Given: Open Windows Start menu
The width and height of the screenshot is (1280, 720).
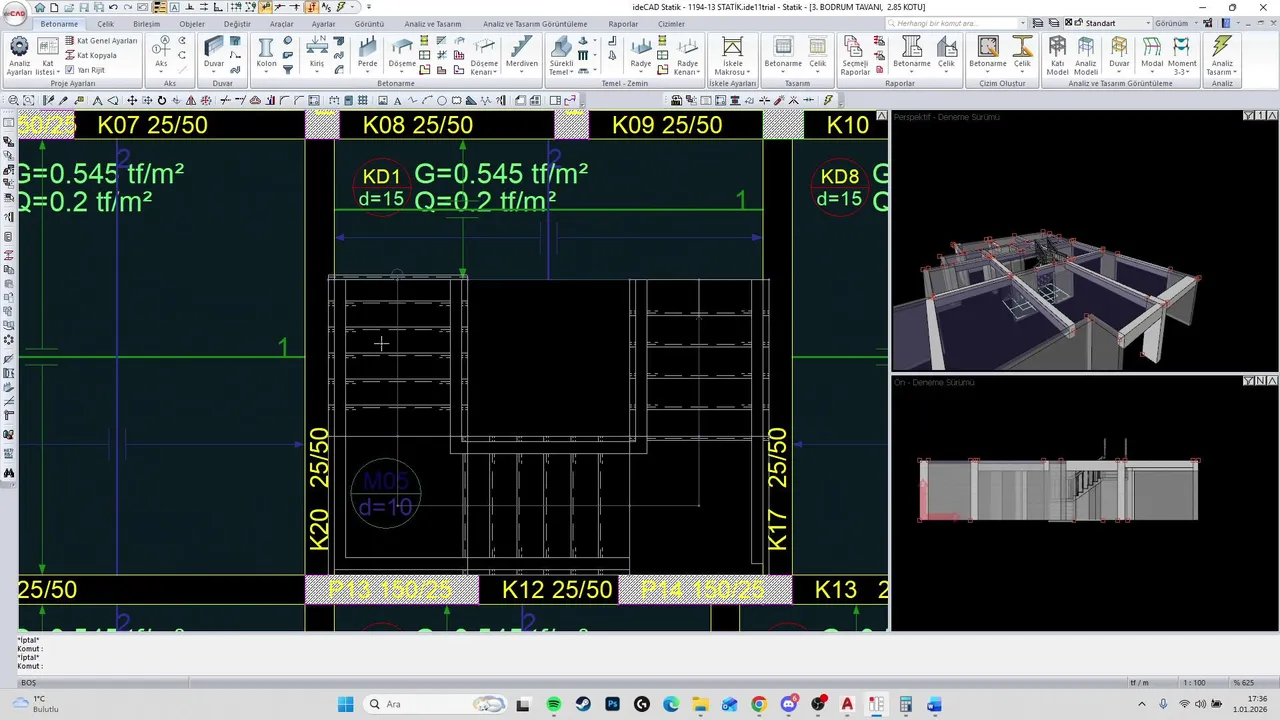Looking at the screenshot, I should tap(345, 704).
